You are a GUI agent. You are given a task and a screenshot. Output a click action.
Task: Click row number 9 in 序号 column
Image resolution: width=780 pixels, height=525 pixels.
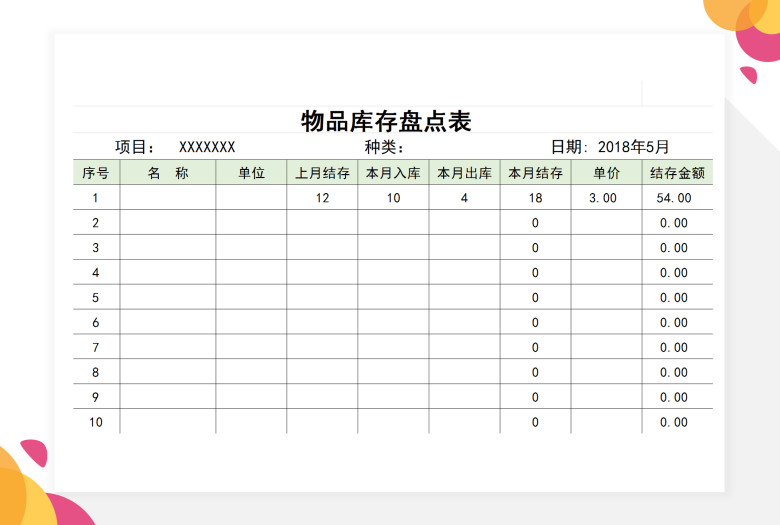tap(96, 397)
